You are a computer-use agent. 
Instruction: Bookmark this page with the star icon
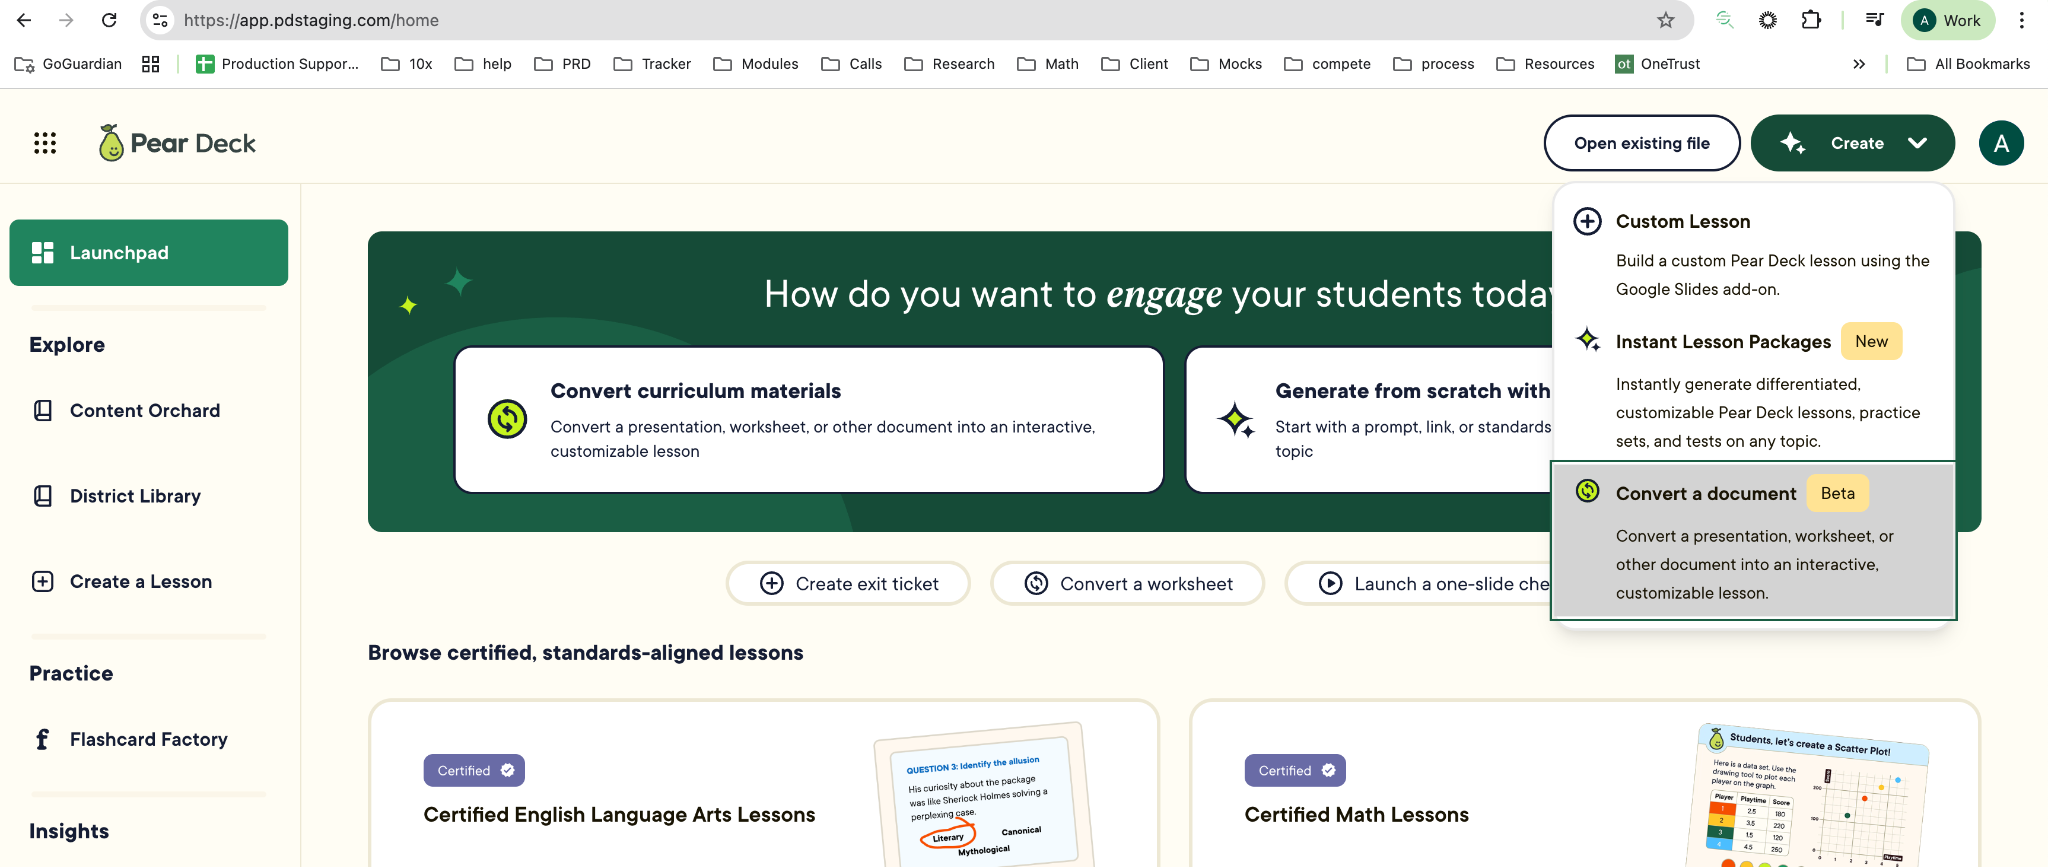pos(1666,20)
